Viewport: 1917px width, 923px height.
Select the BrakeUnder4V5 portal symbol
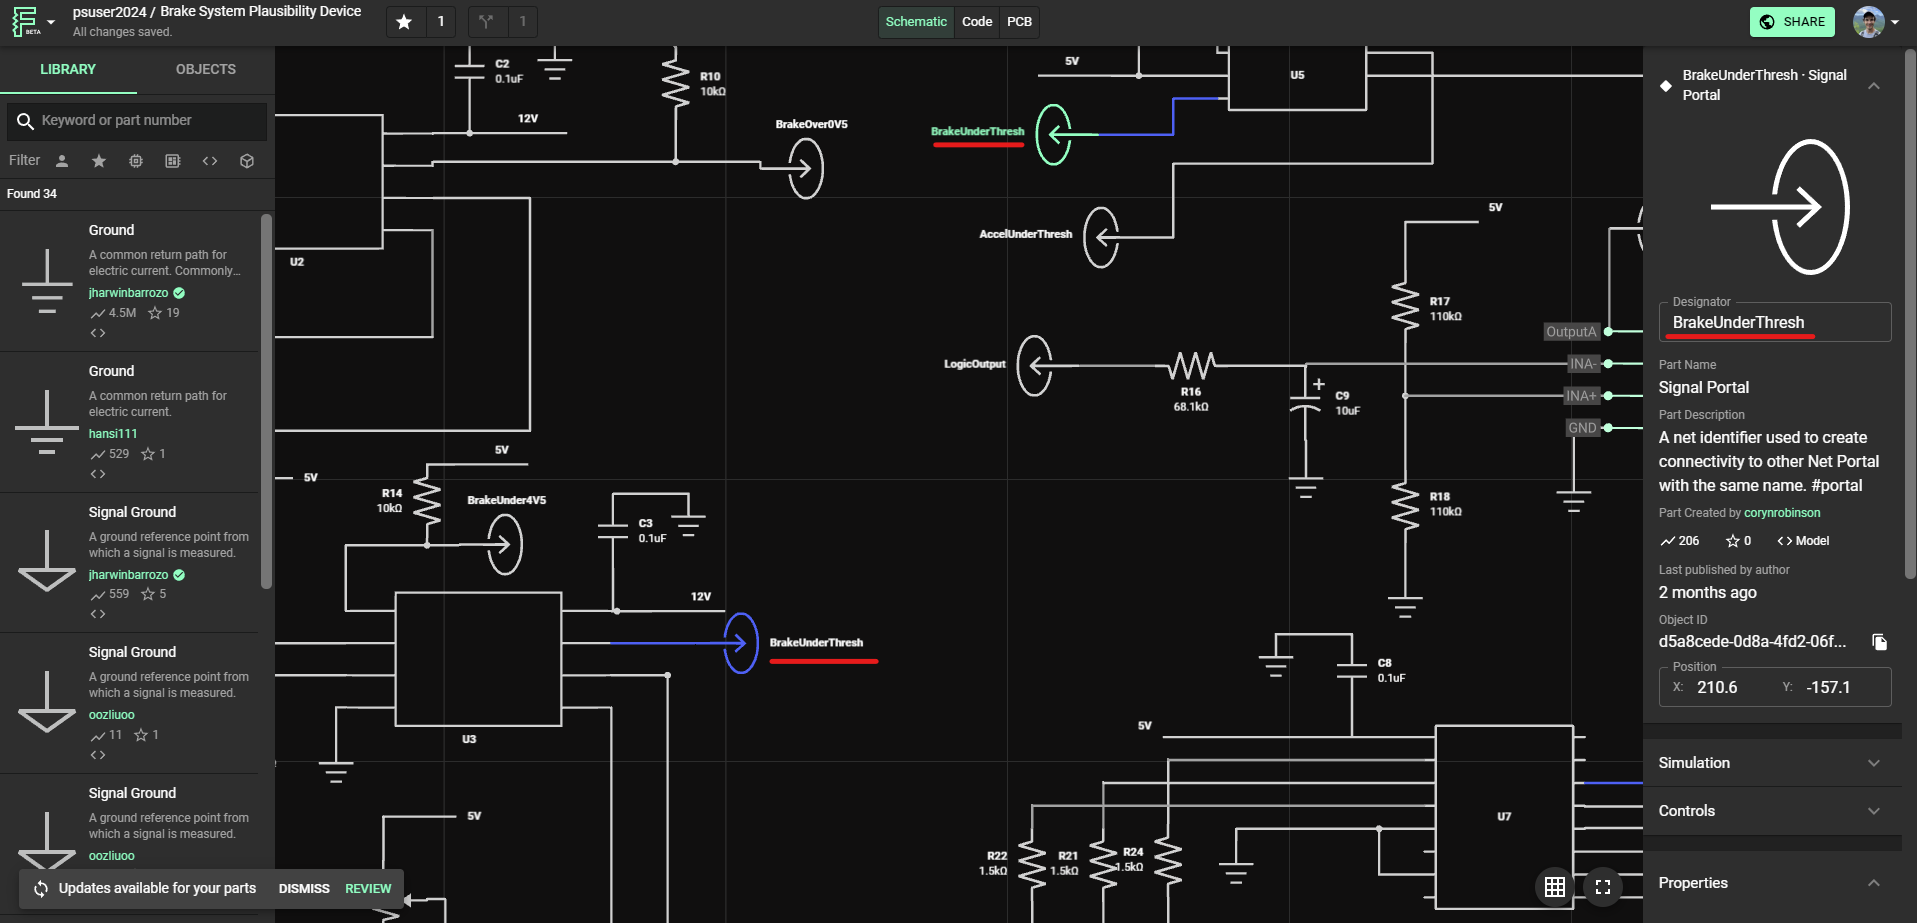pyautogui.click(x=505, y=544)
